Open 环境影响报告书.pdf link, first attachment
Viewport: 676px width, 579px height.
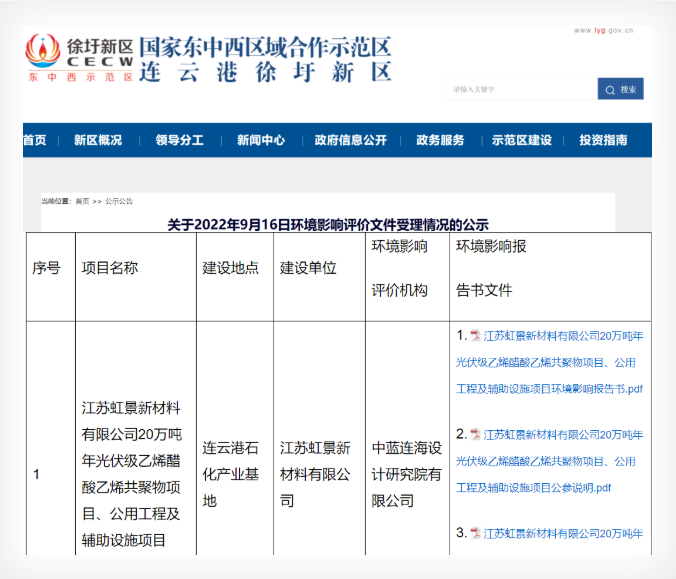pos(550,363)
